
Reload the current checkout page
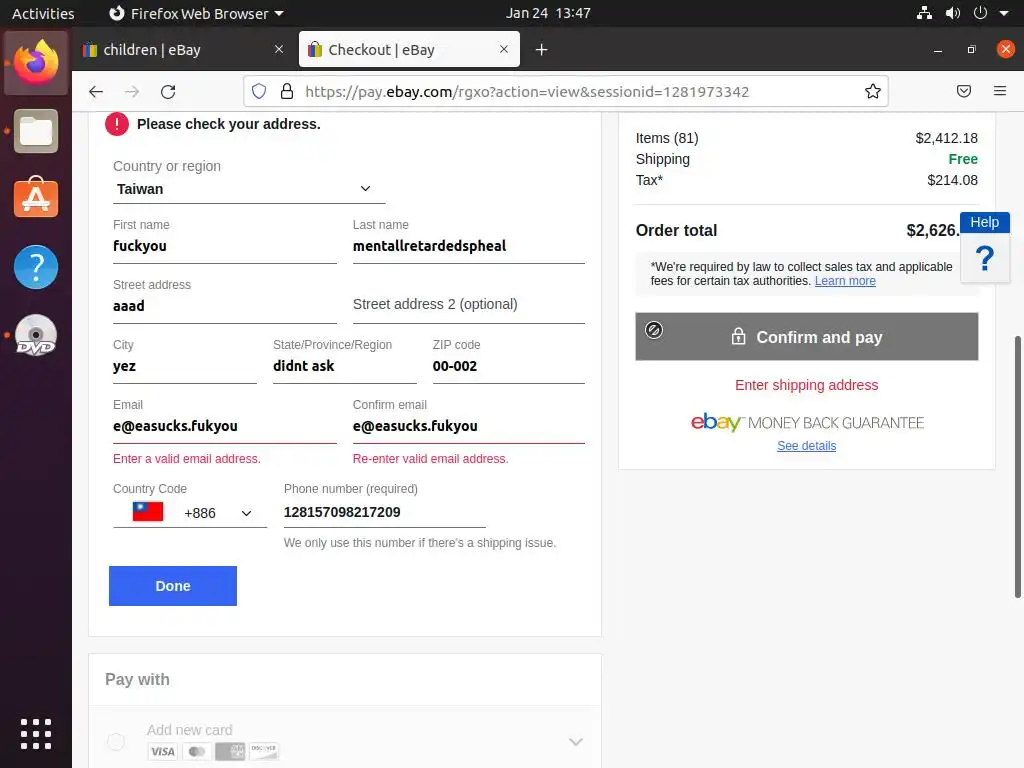[168, 91]
